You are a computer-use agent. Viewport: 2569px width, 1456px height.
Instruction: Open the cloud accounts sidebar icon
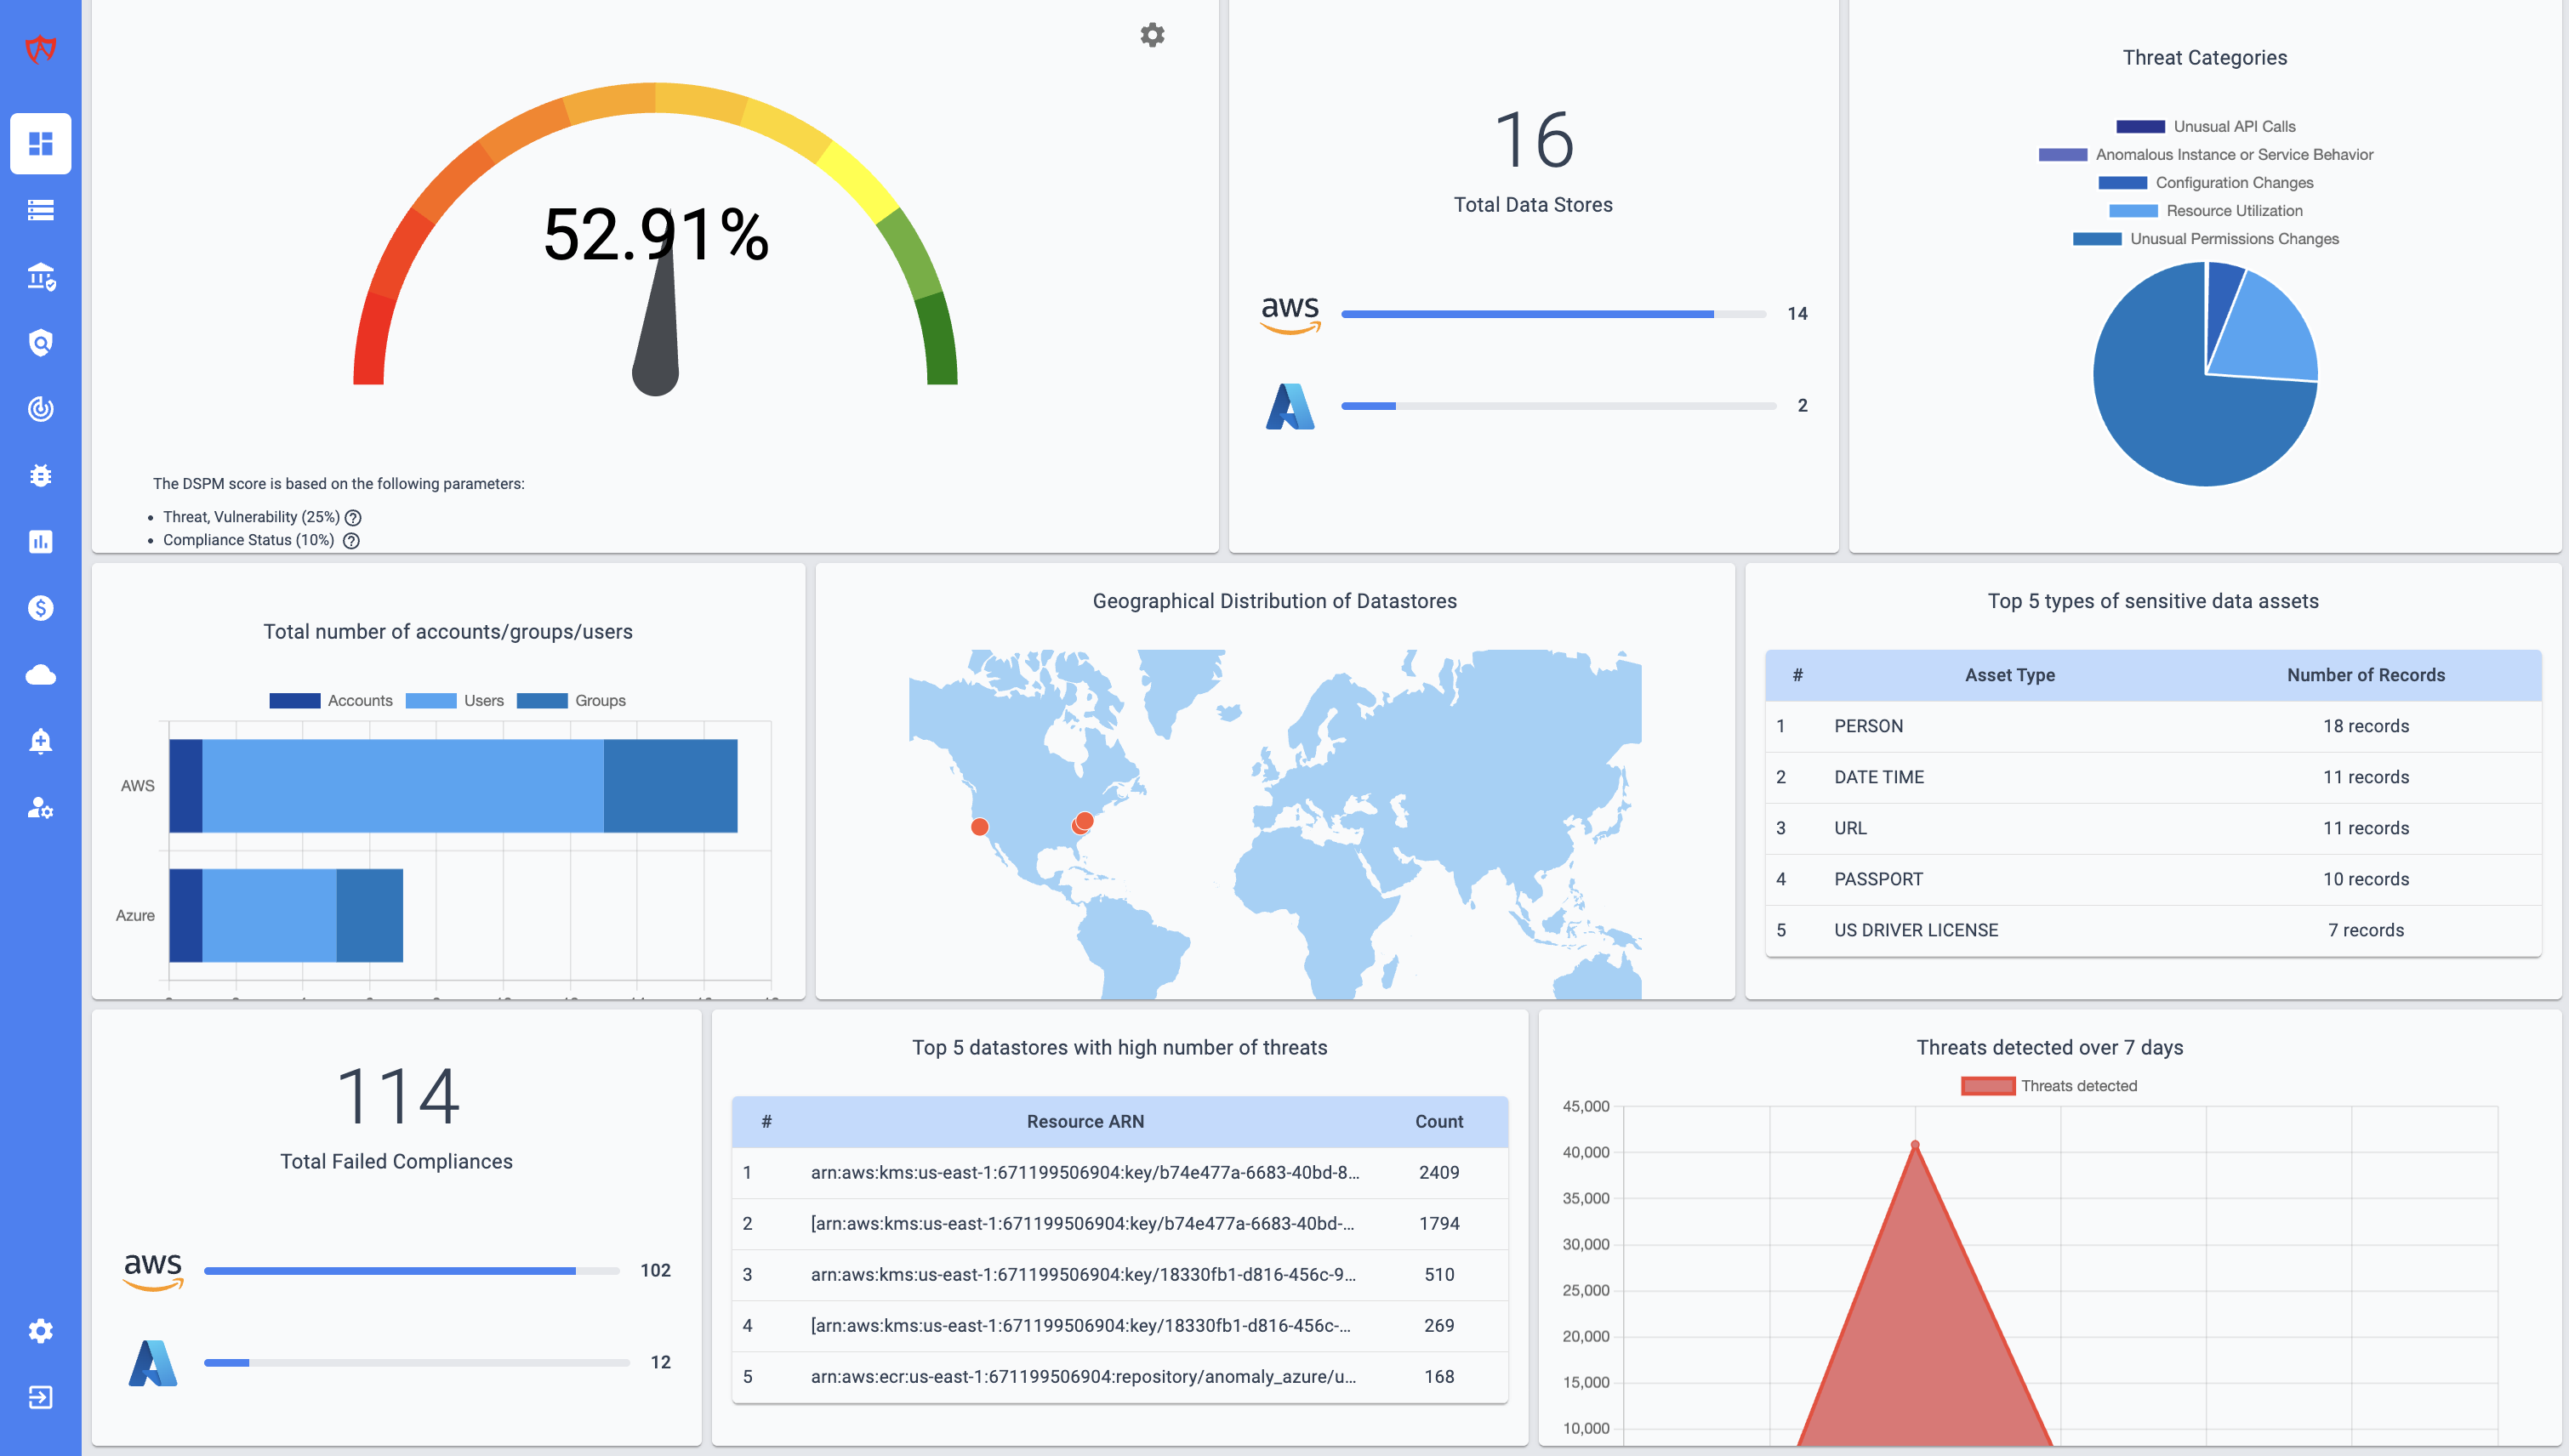(x=40, y=675)
